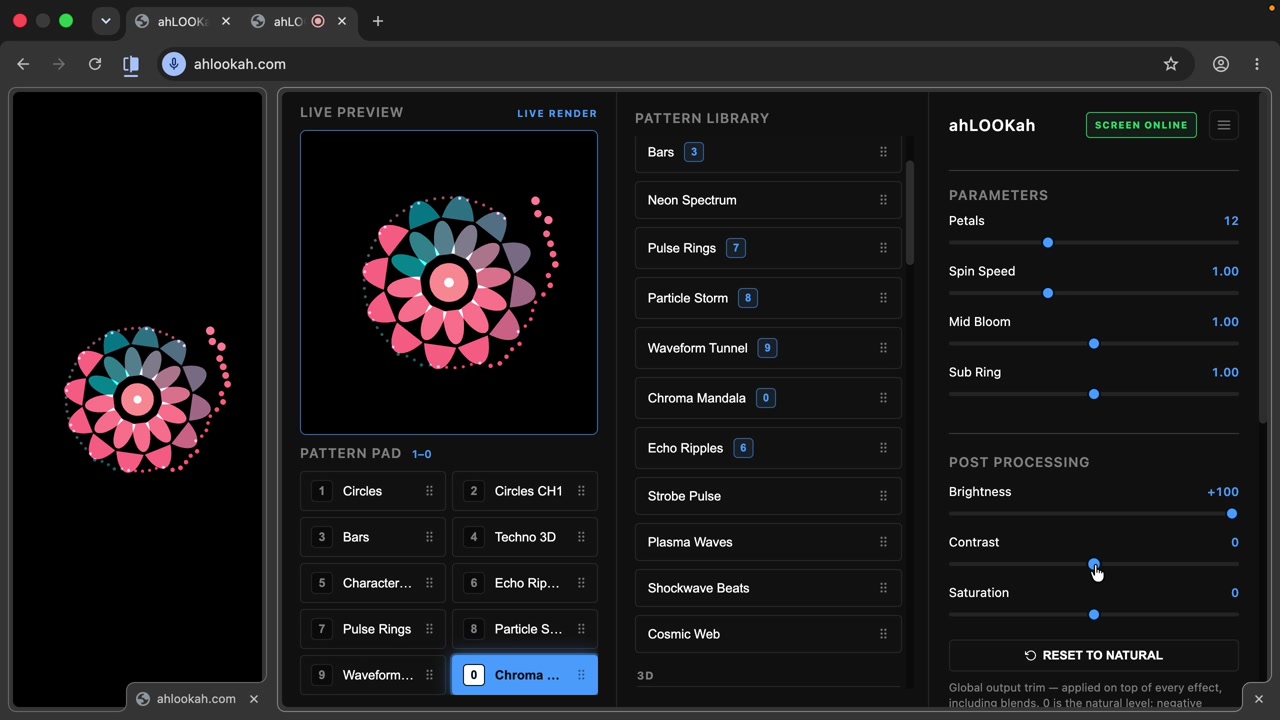Expand the browser tab search dropdown

105,21
